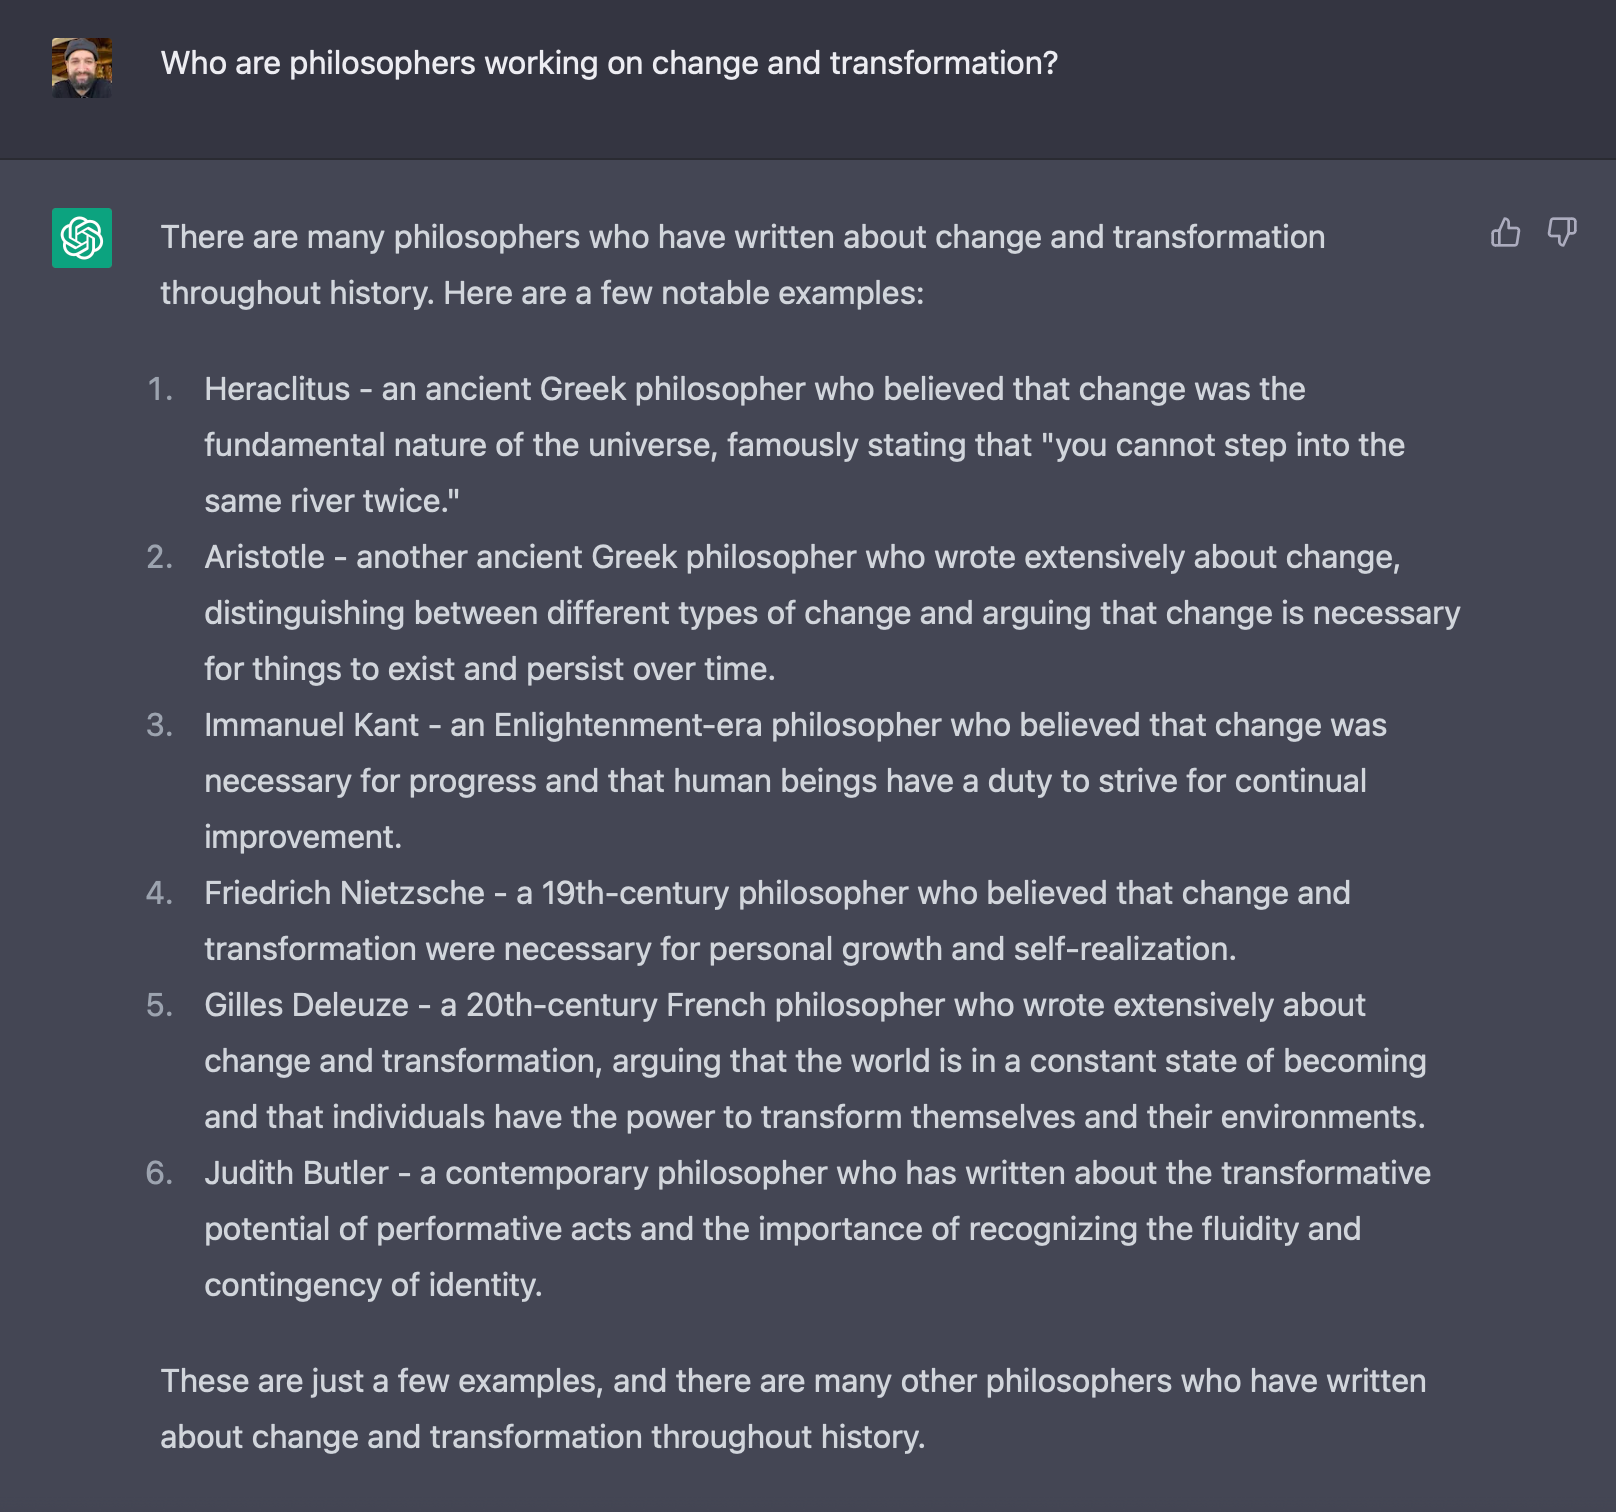Click the list number 1 marker
The image size is (1616, 1512).
(x=160, y=389)
